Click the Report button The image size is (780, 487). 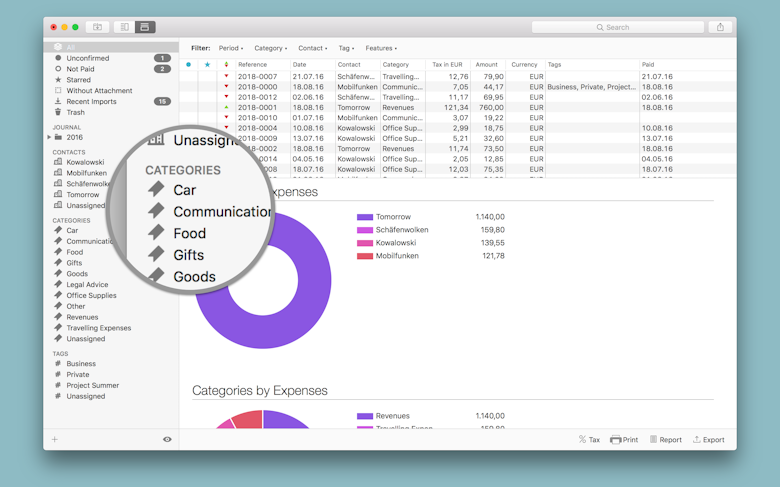[666, 440]
